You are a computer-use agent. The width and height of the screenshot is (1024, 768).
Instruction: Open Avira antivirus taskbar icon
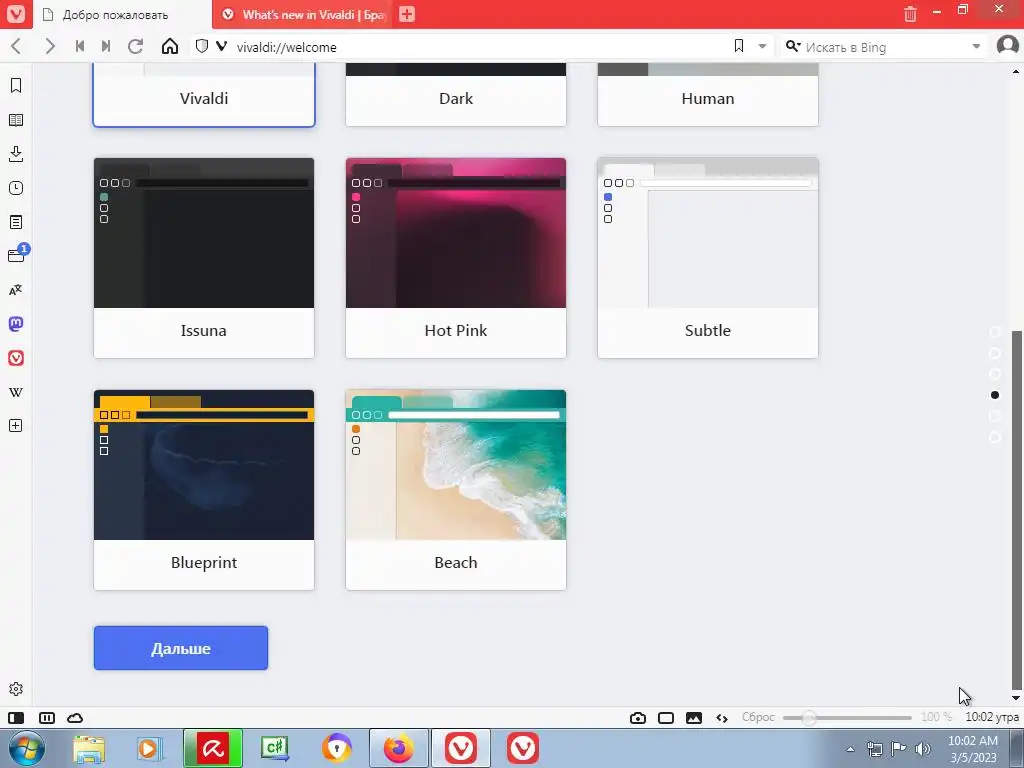point(213,748)
